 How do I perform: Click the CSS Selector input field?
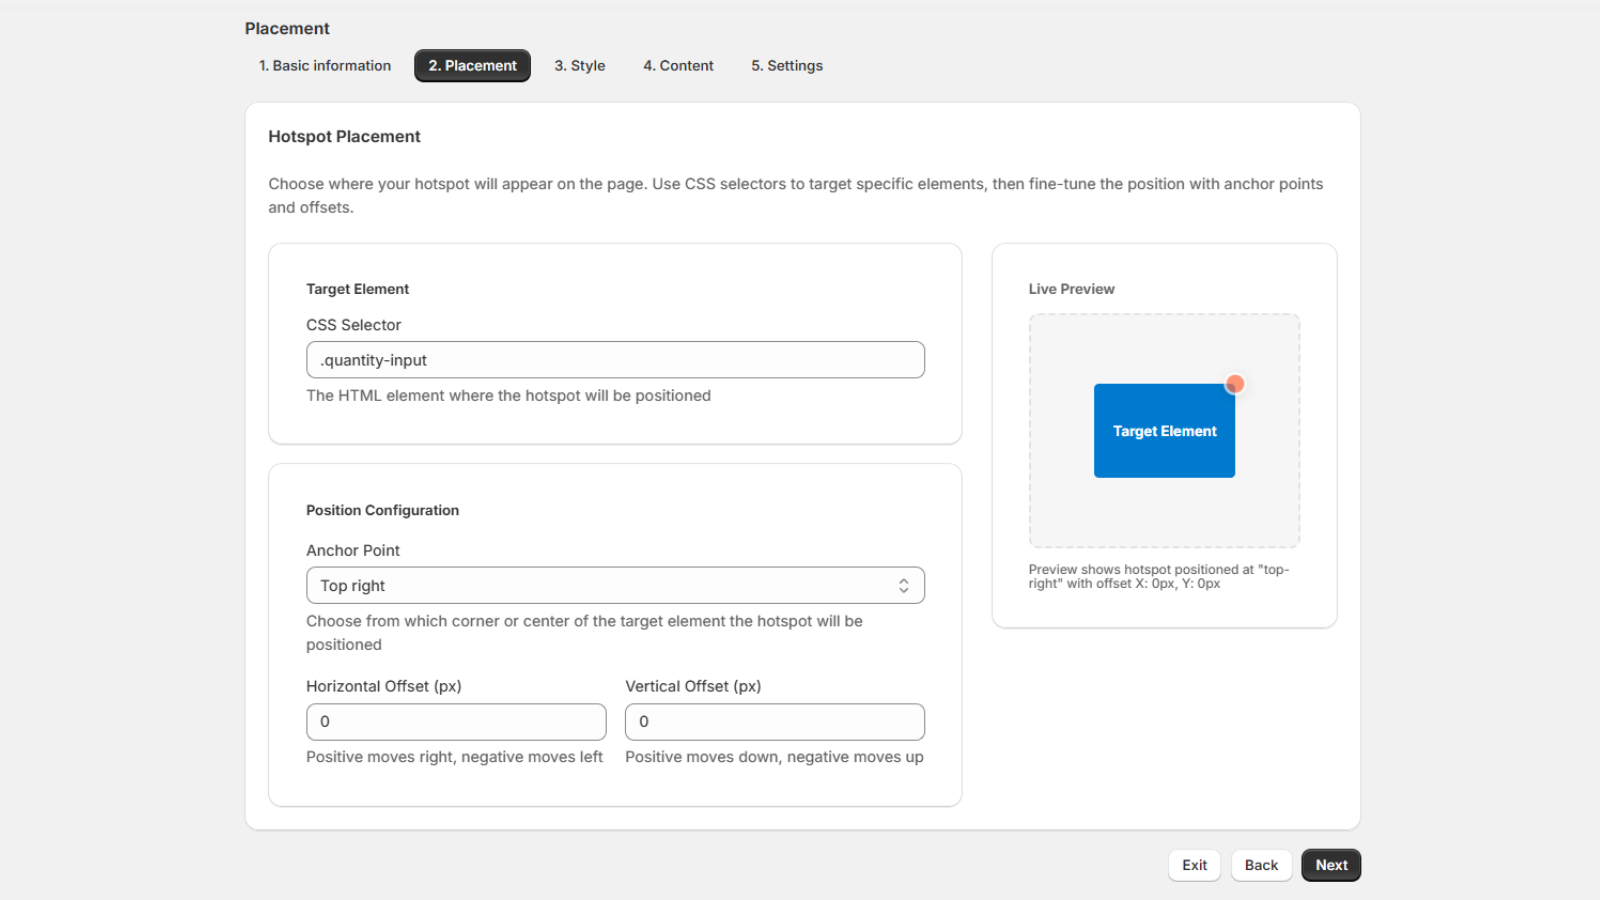pos(615,359)
